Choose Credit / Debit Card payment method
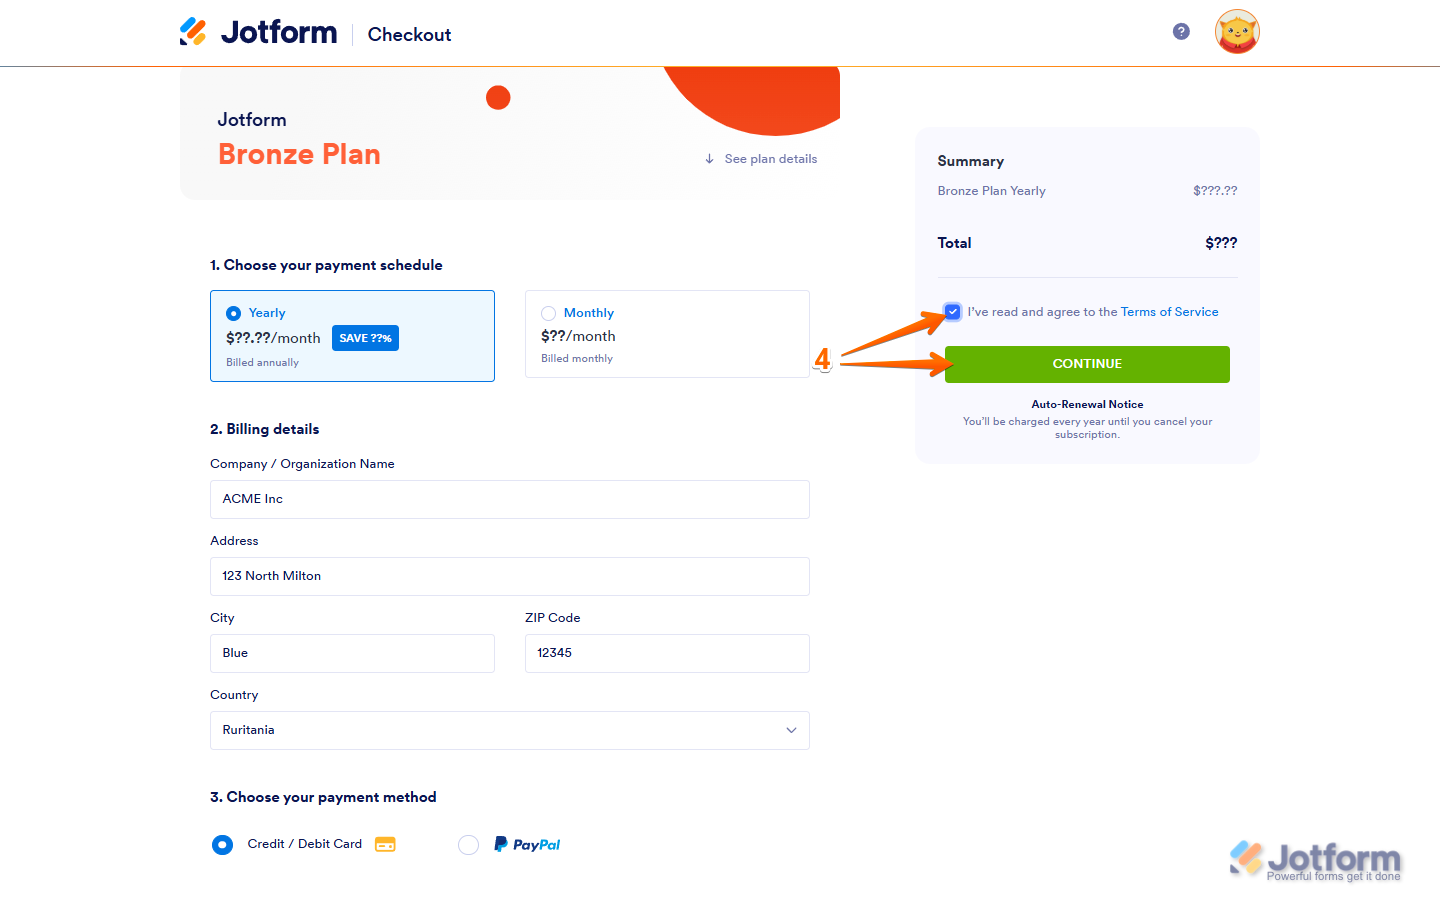The height and width of the screenshot is (908, 1440). 222,845
